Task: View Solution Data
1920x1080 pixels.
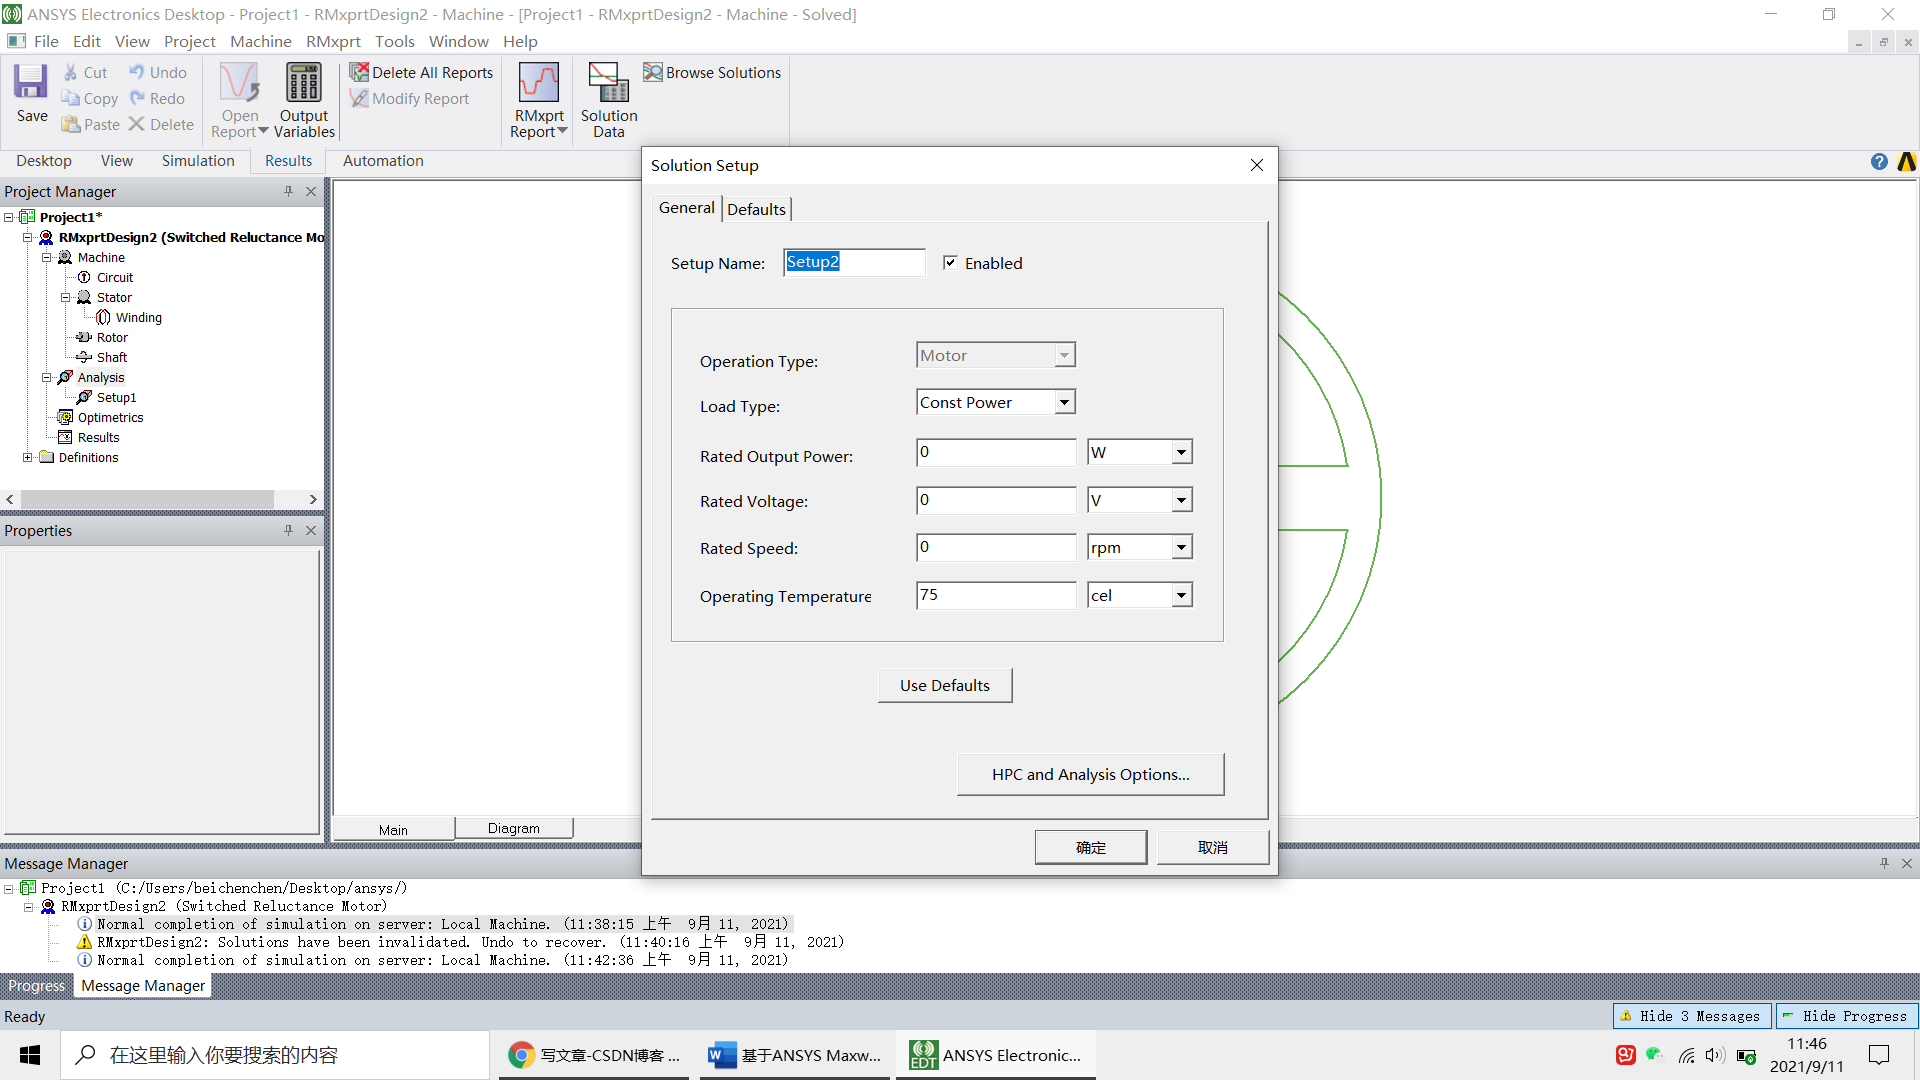Action: [x=607, y=100]
